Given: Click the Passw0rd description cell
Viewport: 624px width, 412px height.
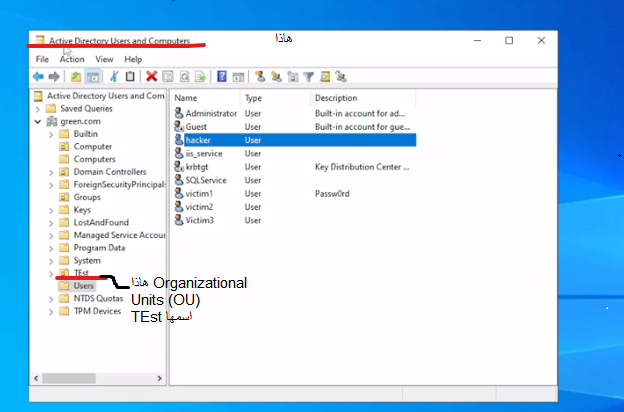Looking at the screenshot, I should (332, 194).
